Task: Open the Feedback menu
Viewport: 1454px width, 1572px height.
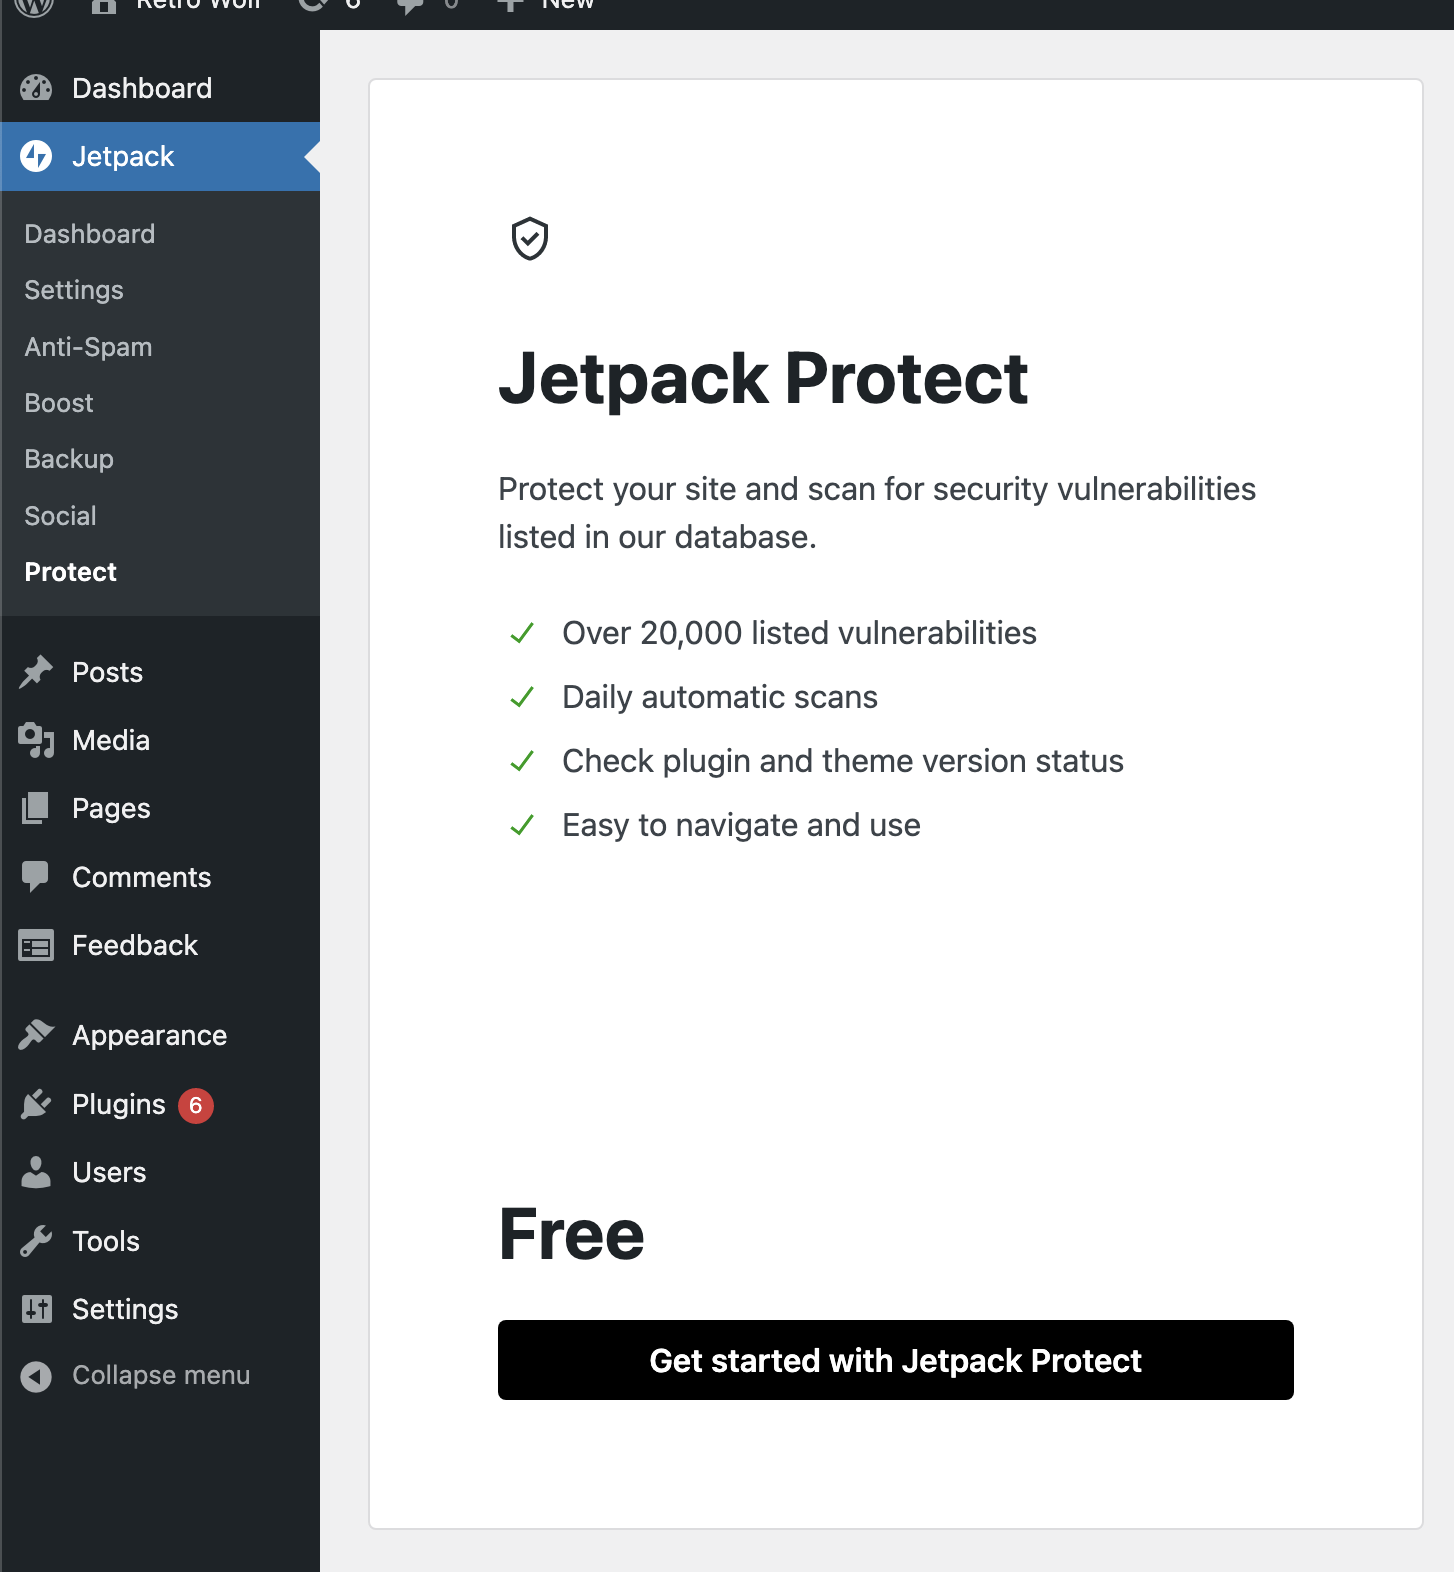Action: pyautogui.click(x=160, y=945)
